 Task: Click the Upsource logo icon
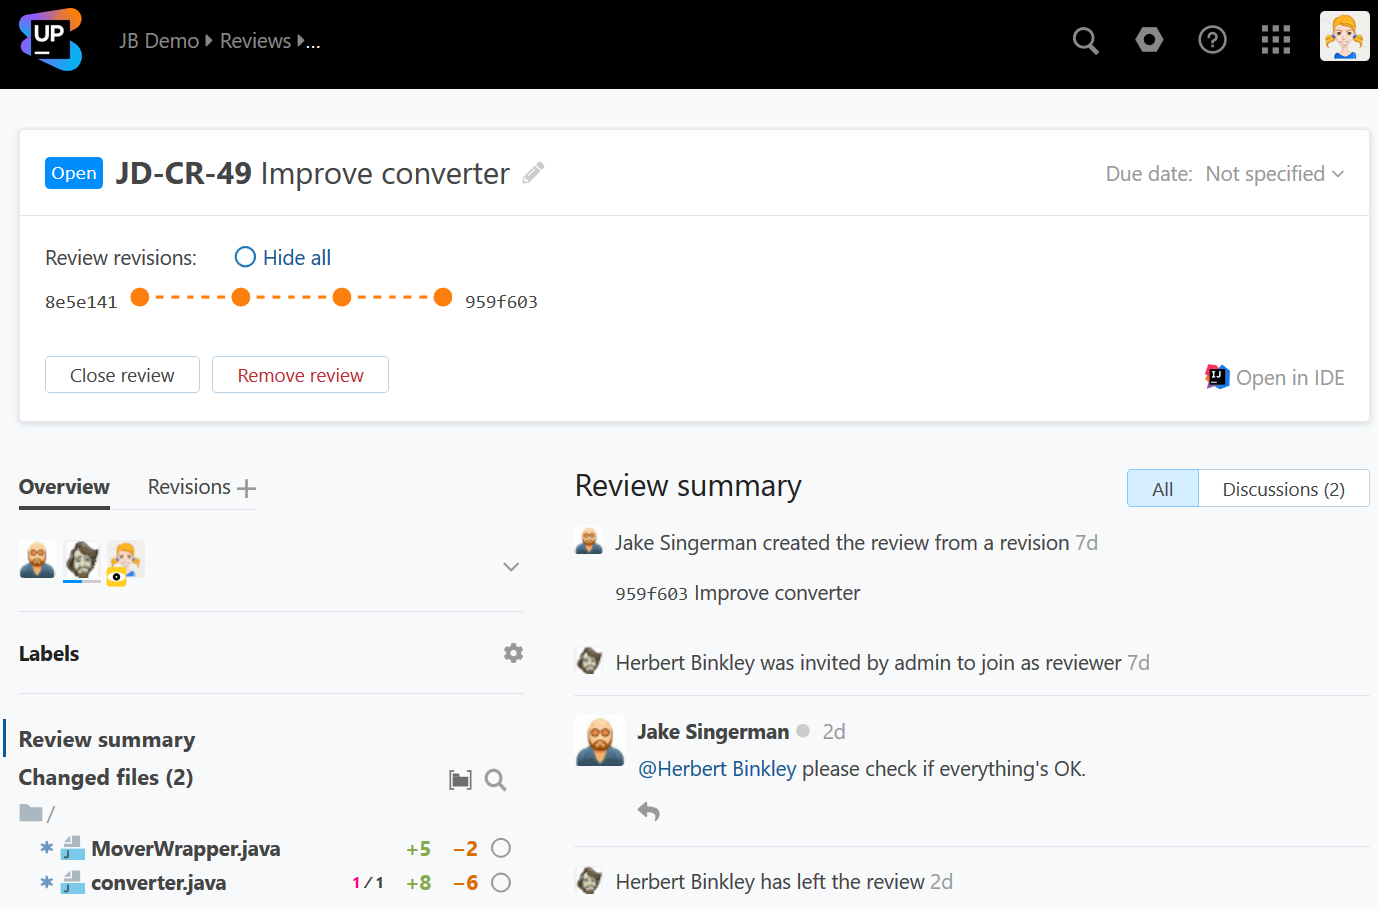[x=50, y=40]
